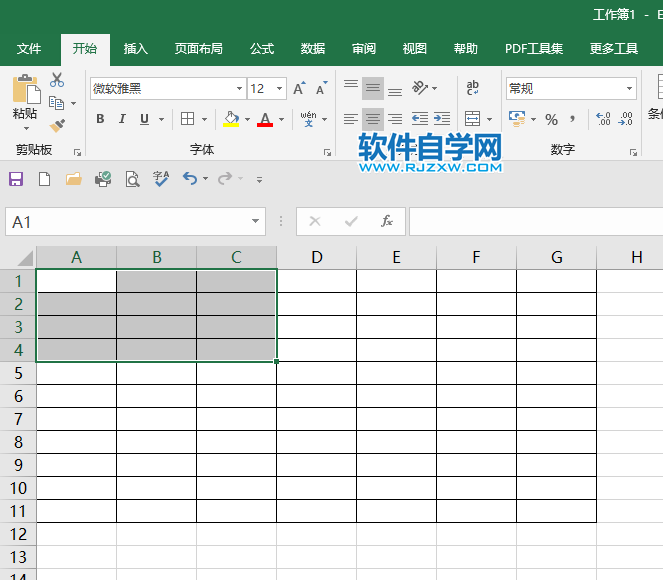Screen dimensions: 663x580
Task: Select row 7 header
Action: point(18,419)
